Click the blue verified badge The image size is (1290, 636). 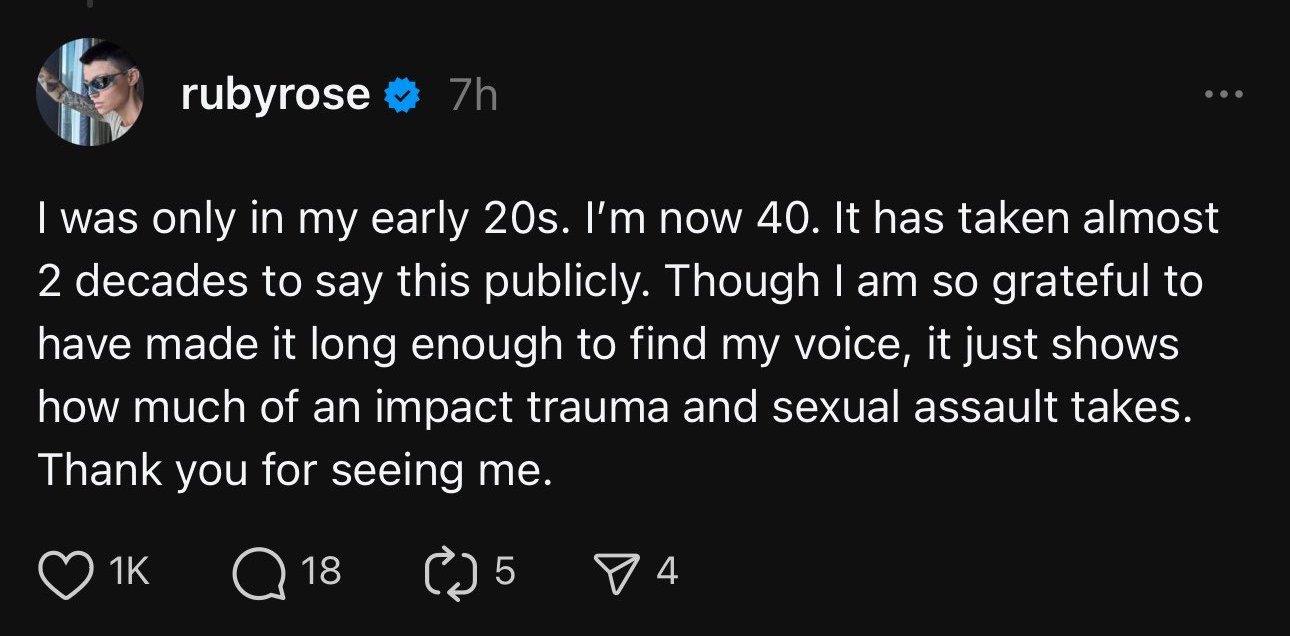pos(402,96)
